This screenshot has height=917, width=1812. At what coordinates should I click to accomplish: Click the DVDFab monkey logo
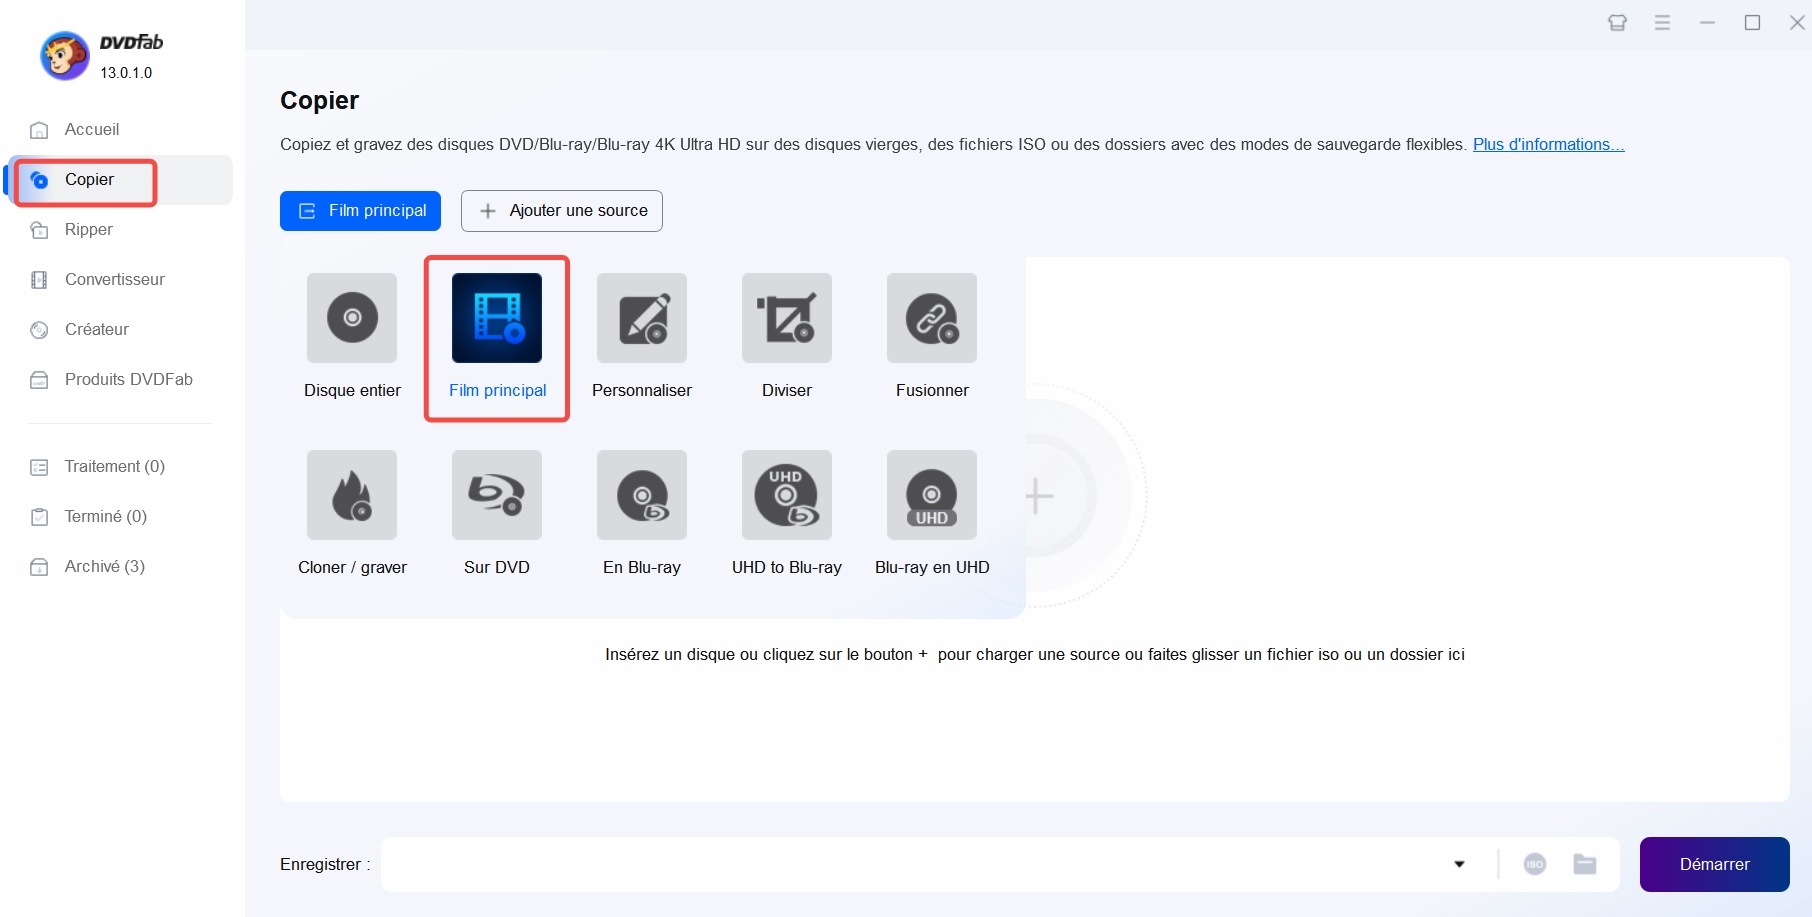64,56
